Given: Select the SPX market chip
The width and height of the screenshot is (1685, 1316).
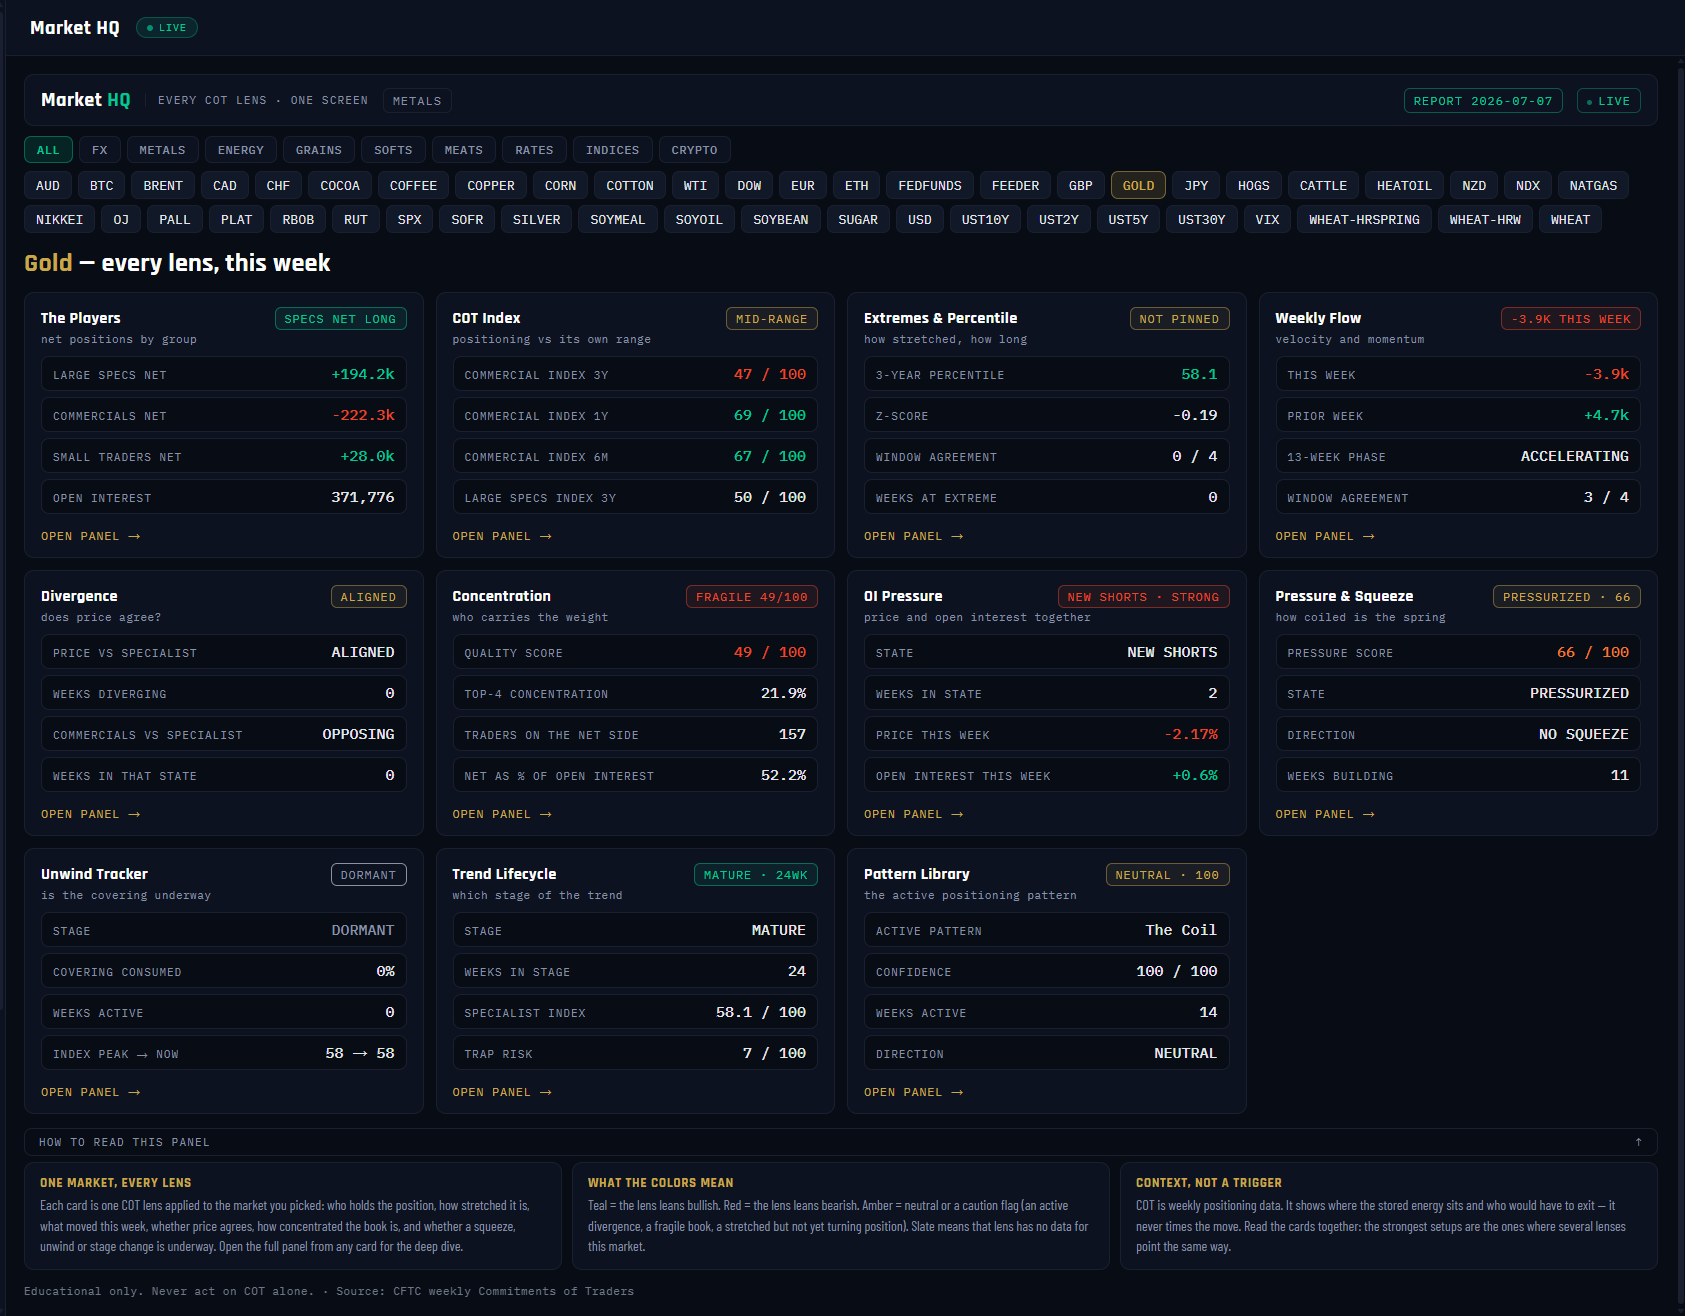Looking at the screenshot, I should click(x=409, y=220).
